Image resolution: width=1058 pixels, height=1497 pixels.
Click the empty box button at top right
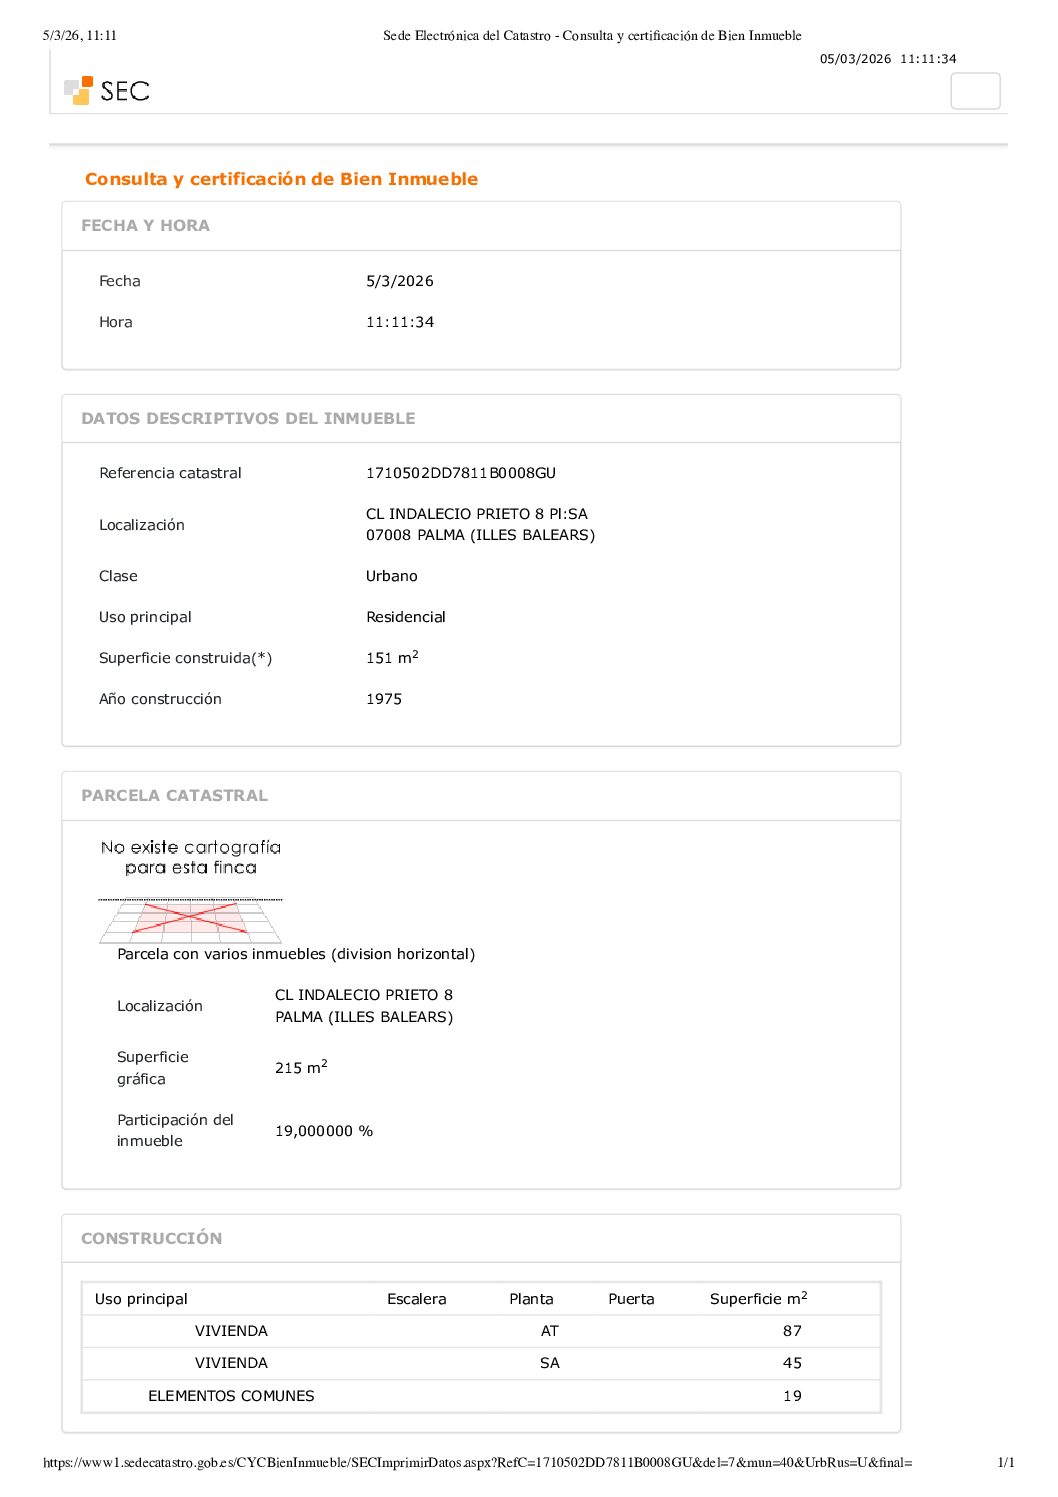pos(974,91)
